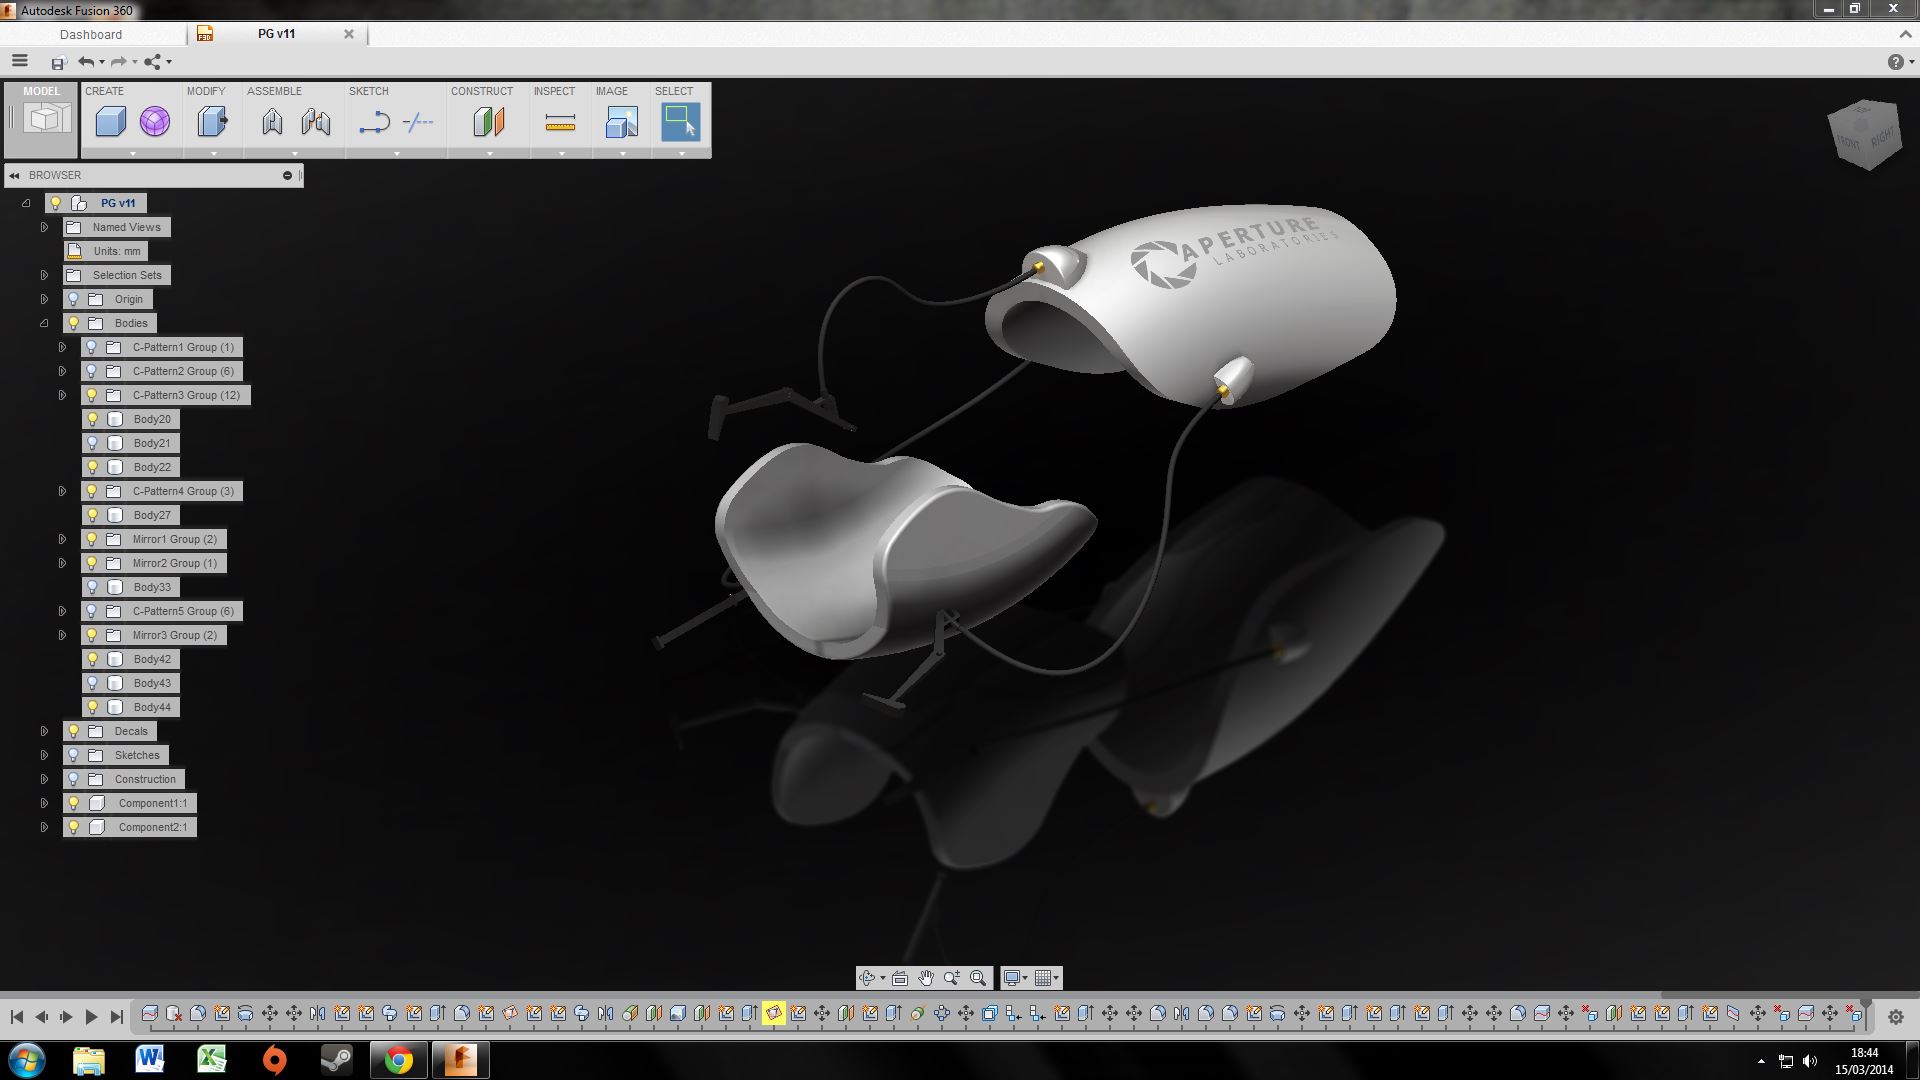
Task: Open the Modify panel dropdown arrow
Action: point(213,154)
